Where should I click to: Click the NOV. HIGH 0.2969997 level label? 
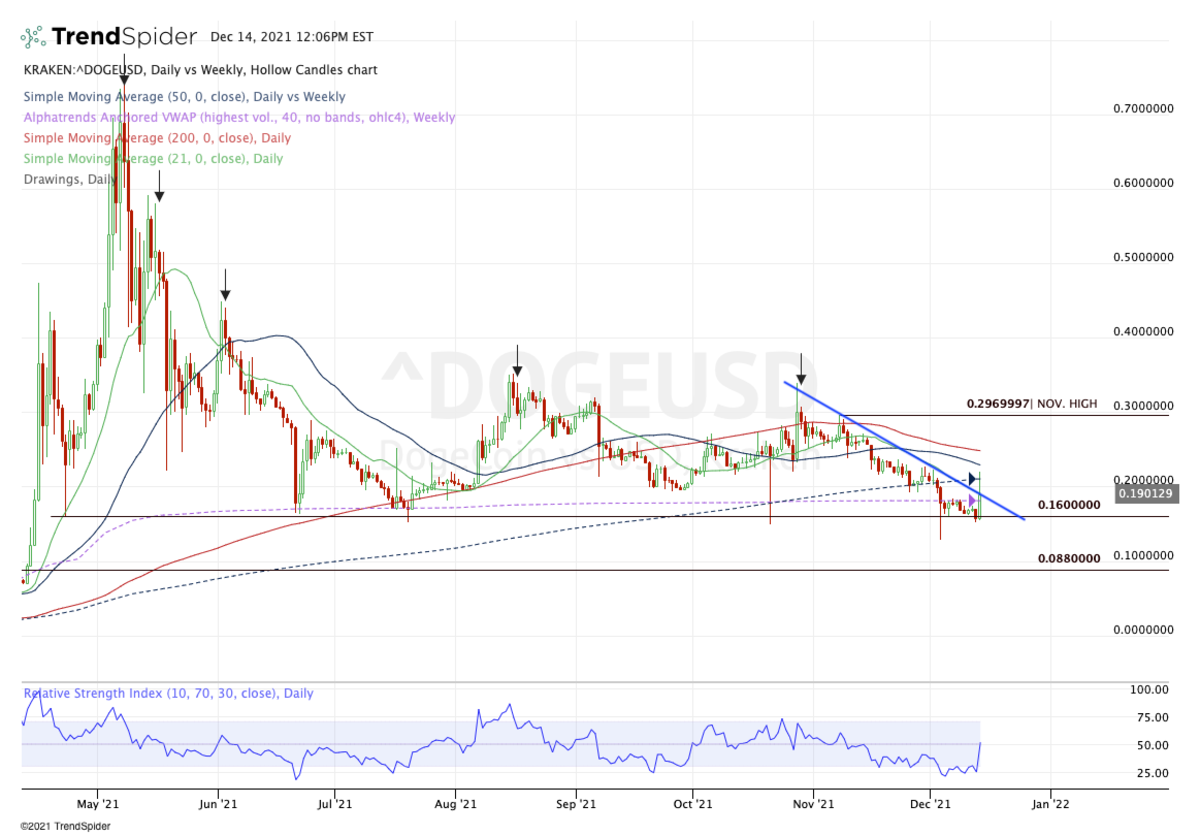[x=1031, y=404]
